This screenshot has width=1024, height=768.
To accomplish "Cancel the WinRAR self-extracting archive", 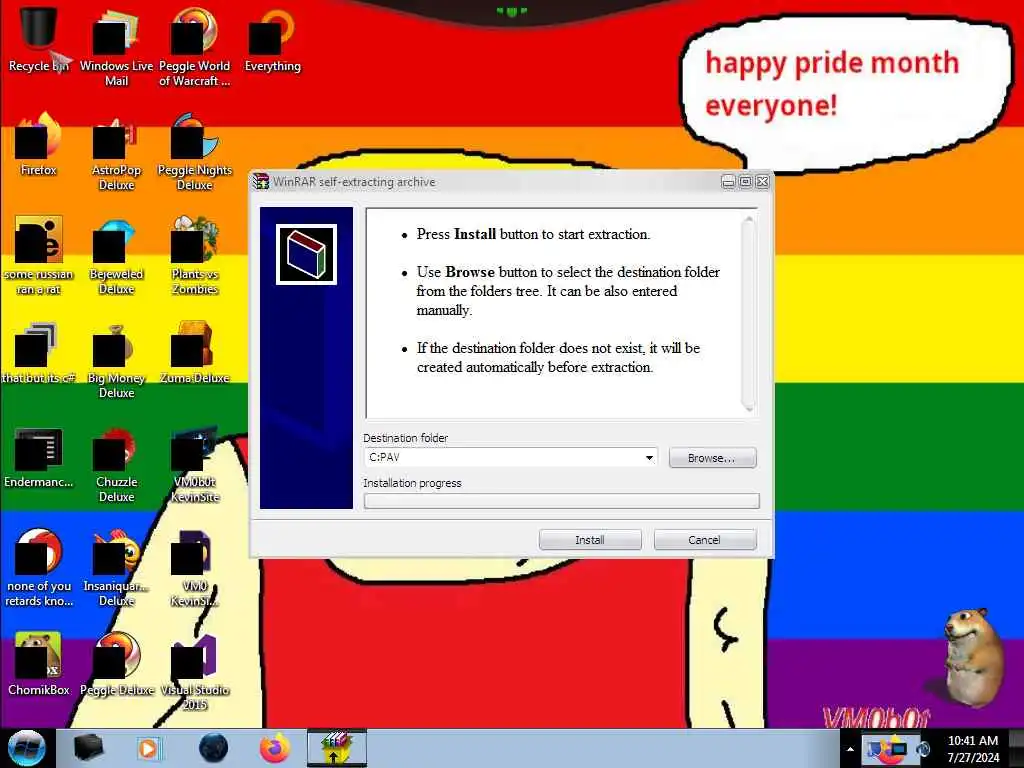I will (x=705, y=540).
